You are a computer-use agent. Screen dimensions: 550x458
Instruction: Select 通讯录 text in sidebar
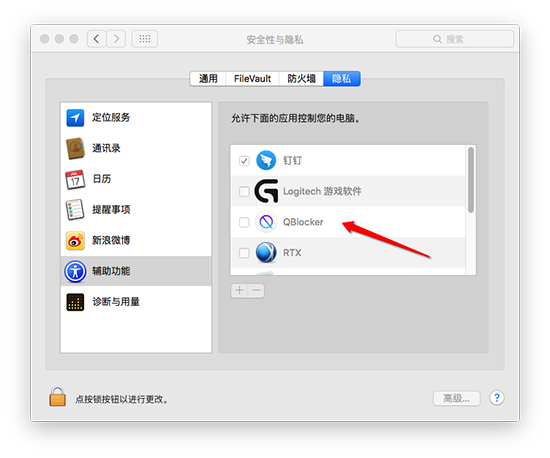click(x=106, y=148)
